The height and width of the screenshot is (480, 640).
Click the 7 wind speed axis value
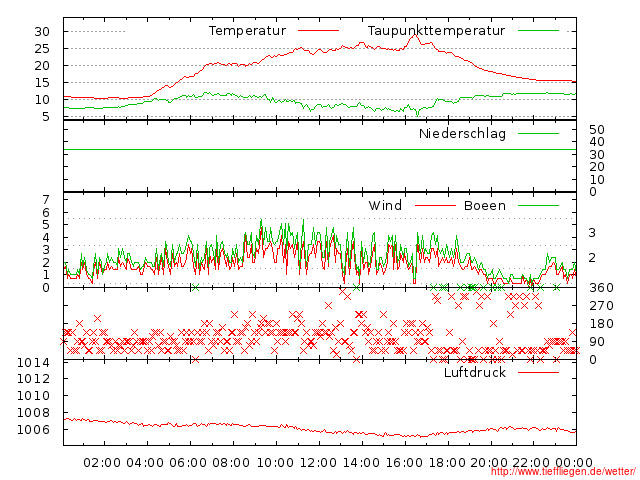point(46,200)
